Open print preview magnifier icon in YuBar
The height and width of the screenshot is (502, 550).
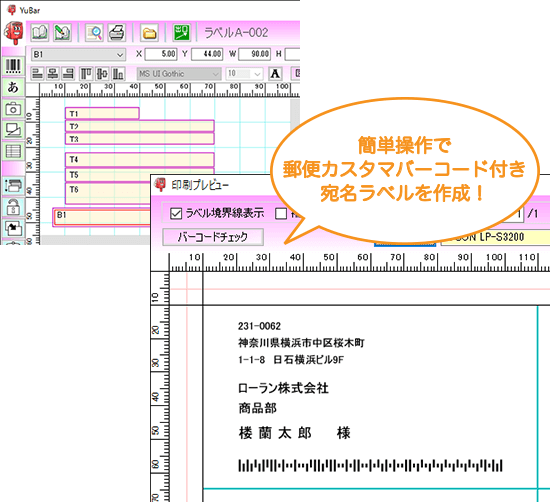94,33
